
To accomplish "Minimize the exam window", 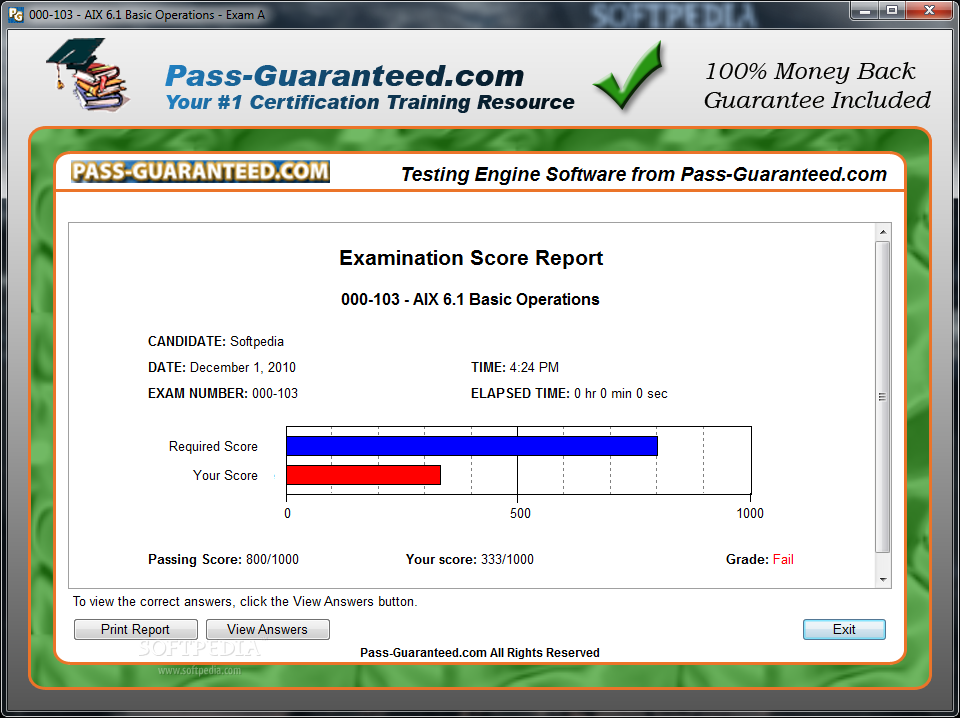I will pos(865,10).
